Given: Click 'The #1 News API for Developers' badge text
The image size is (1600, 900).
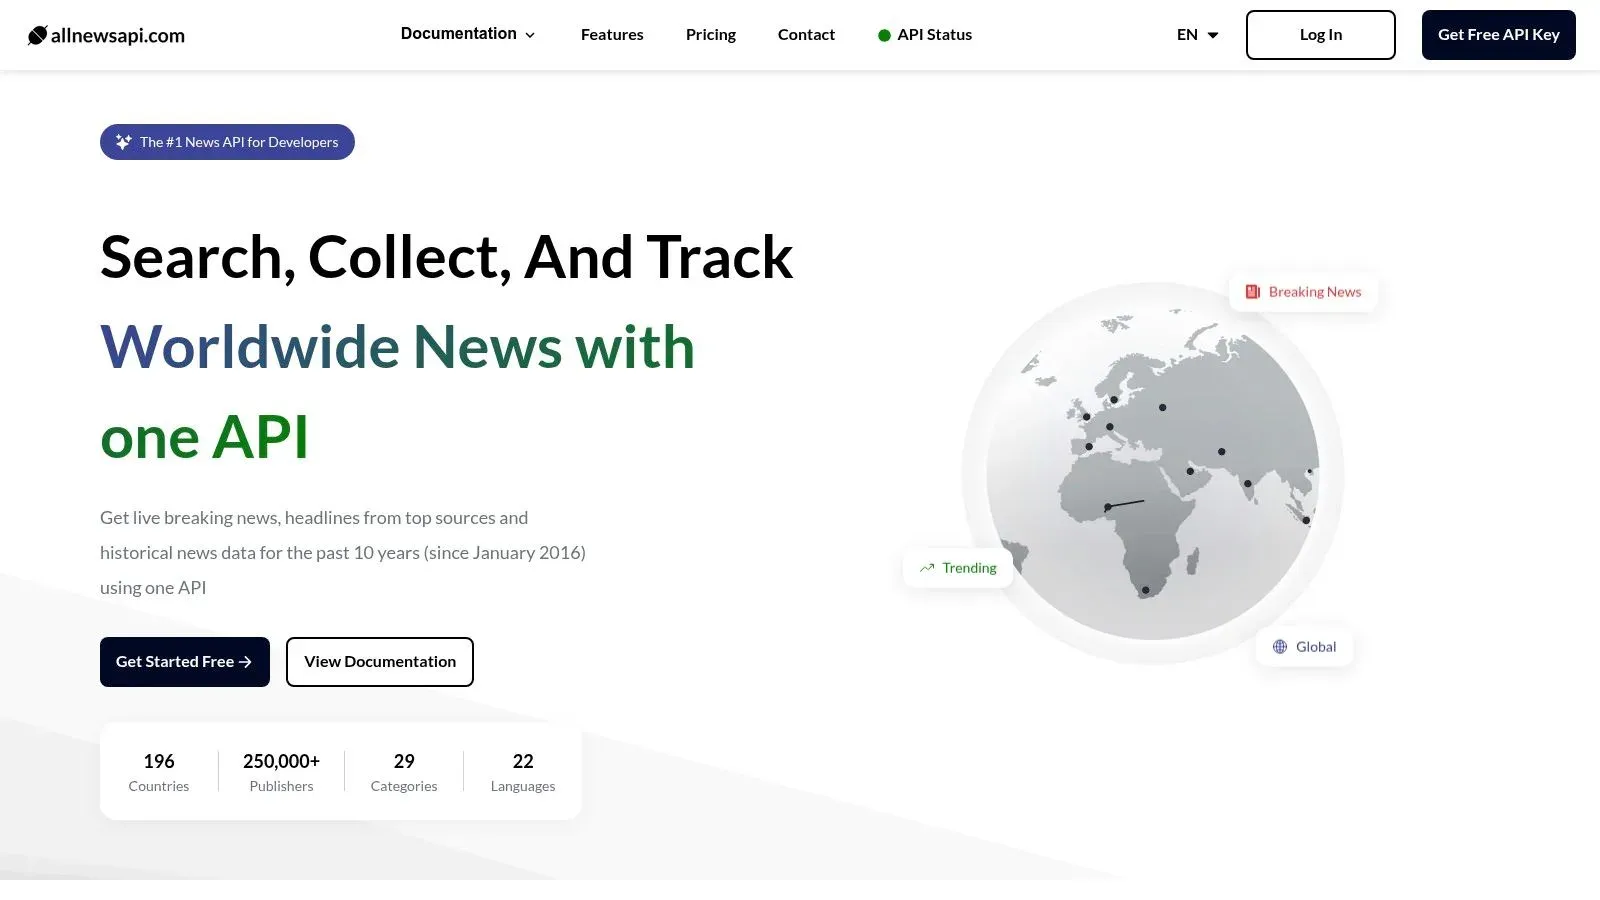Looking at the screenshot, I should pos(239,142).
